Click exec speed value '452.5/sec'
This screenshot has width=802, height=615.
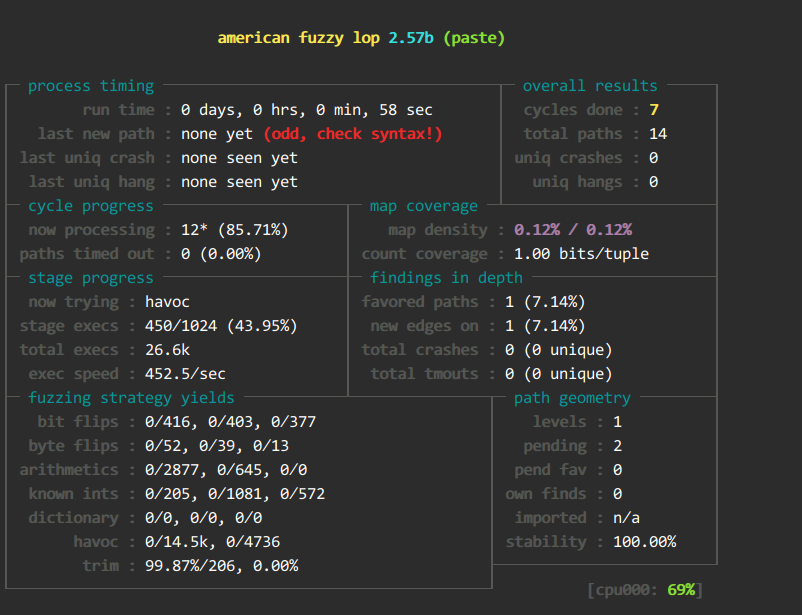point(185,375)
